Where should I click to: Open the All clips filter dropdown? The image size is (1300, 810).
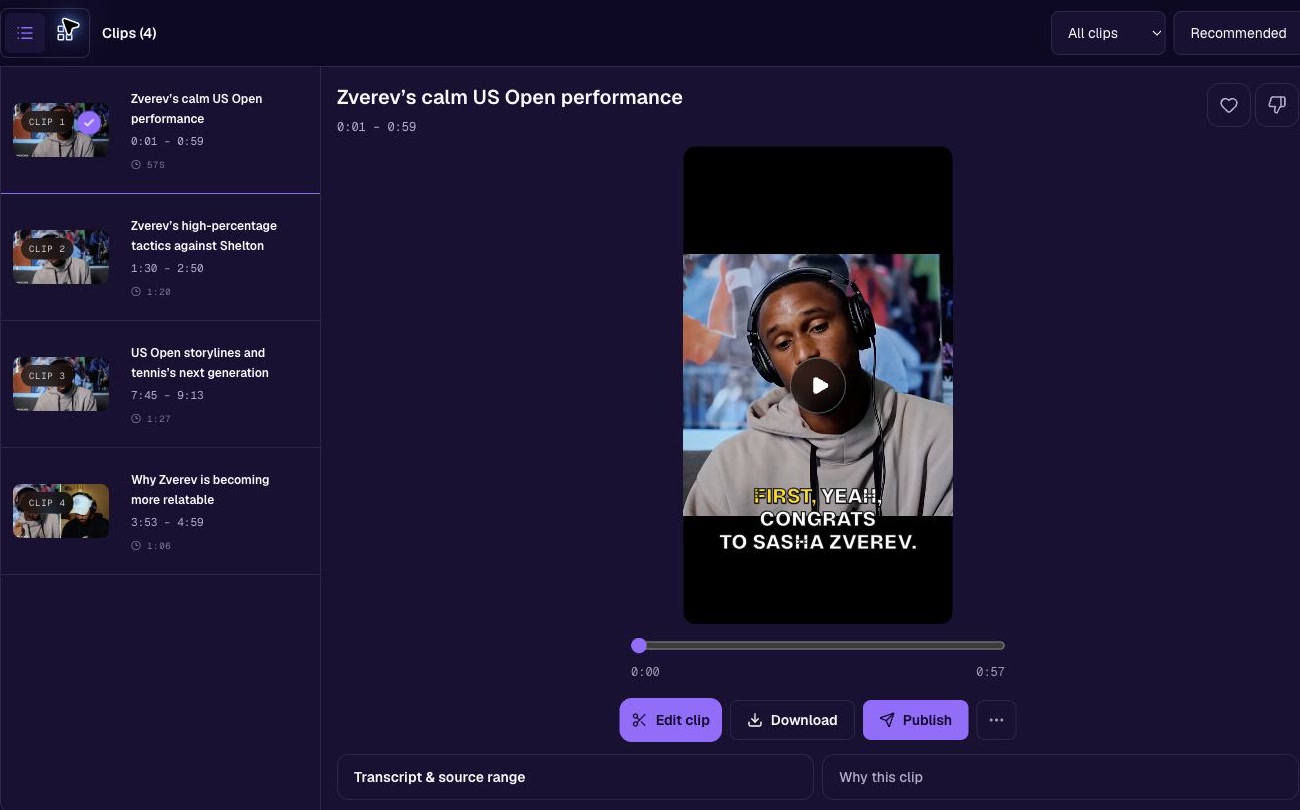(x=1108, y=33)
